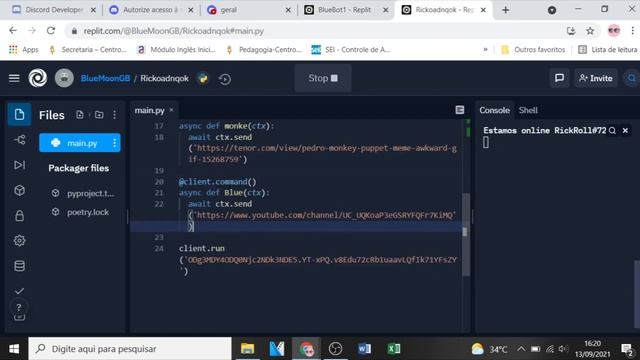Open the Version control sidebar icon
The width and height of the screenshot is (640, 360).
[19, 140]
